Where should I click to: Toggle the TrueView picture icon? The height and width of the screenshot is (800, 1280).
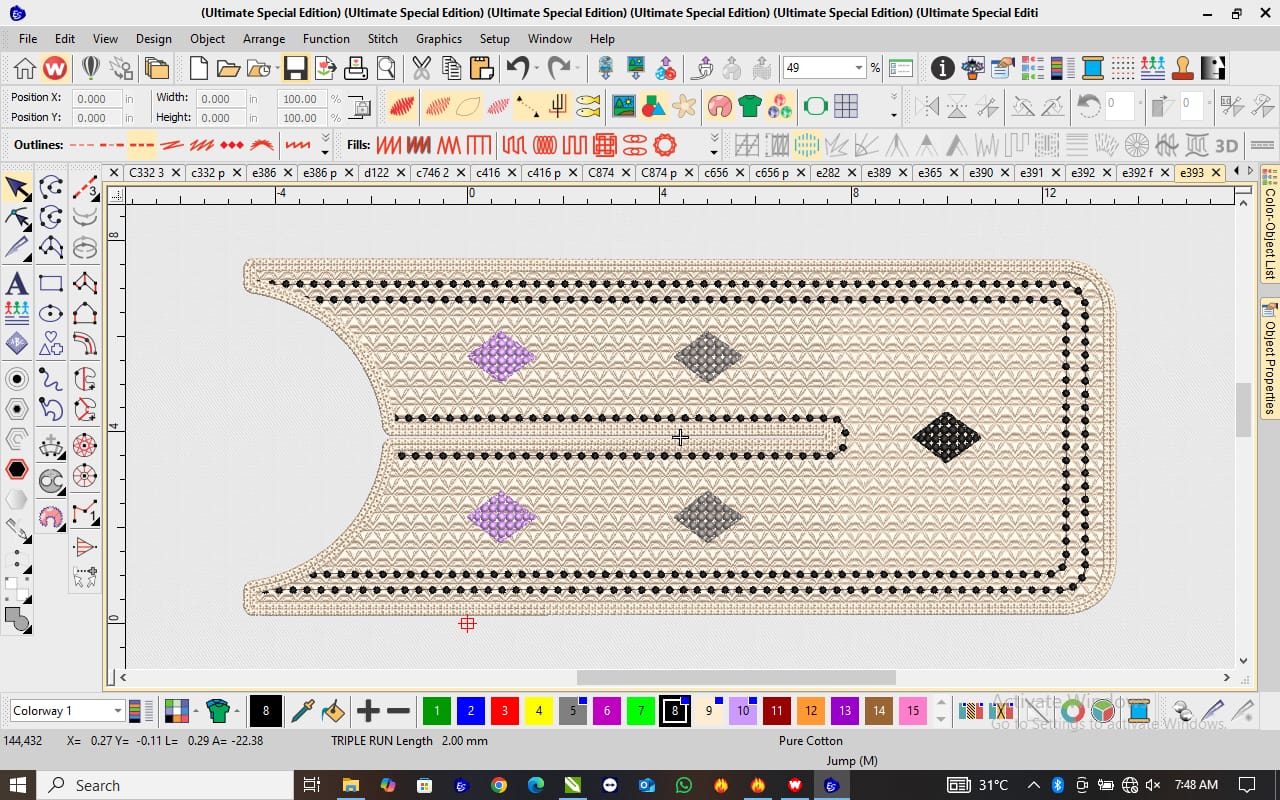(x=624, y=105)
